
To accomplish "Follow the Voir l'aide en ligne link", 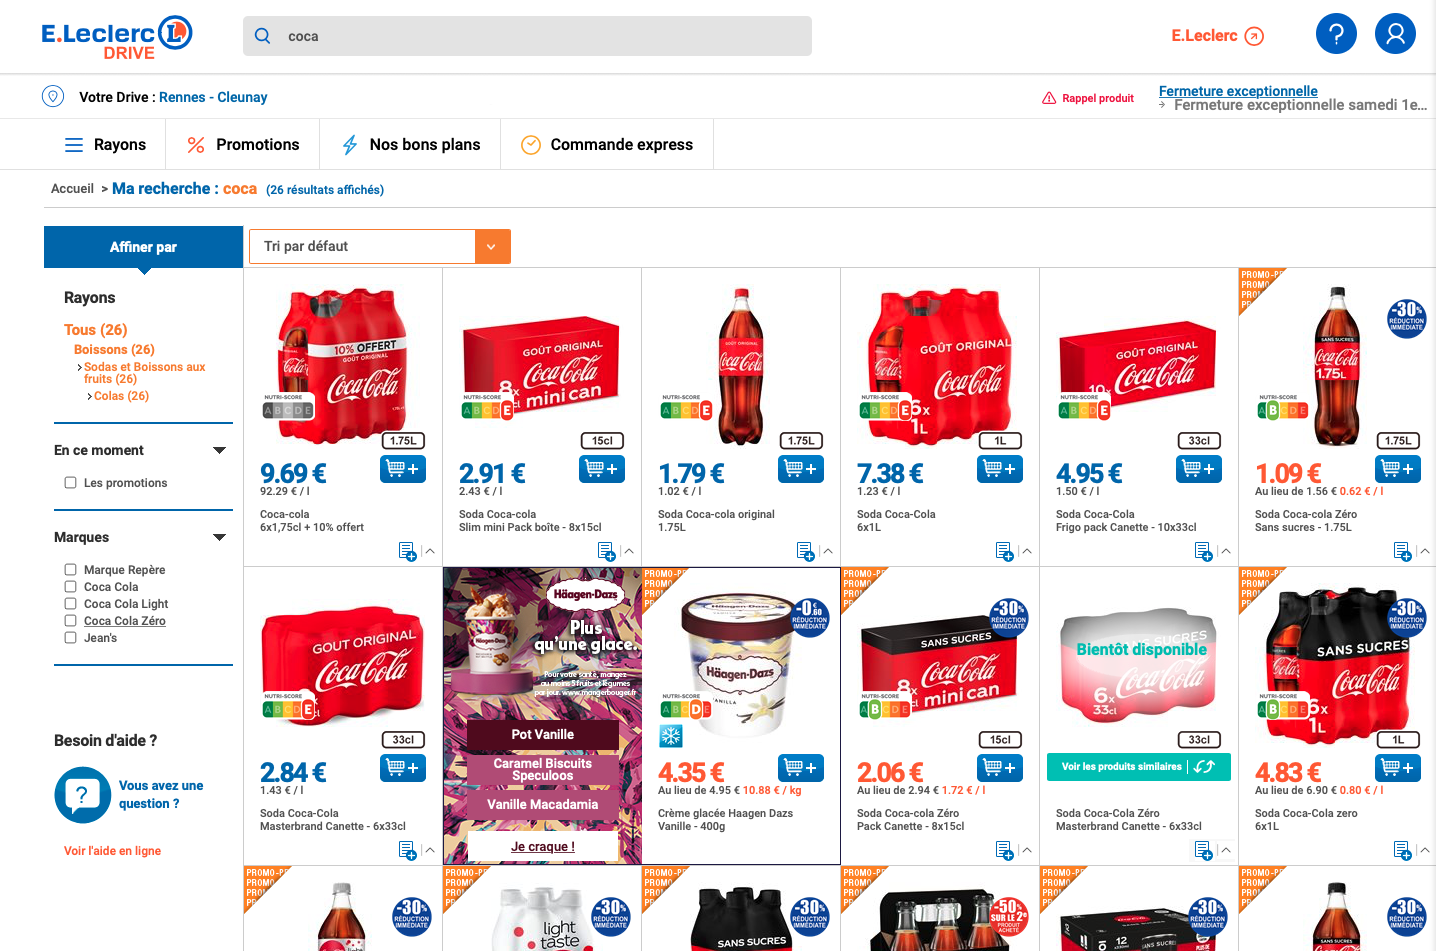I will tap(112, 851).
